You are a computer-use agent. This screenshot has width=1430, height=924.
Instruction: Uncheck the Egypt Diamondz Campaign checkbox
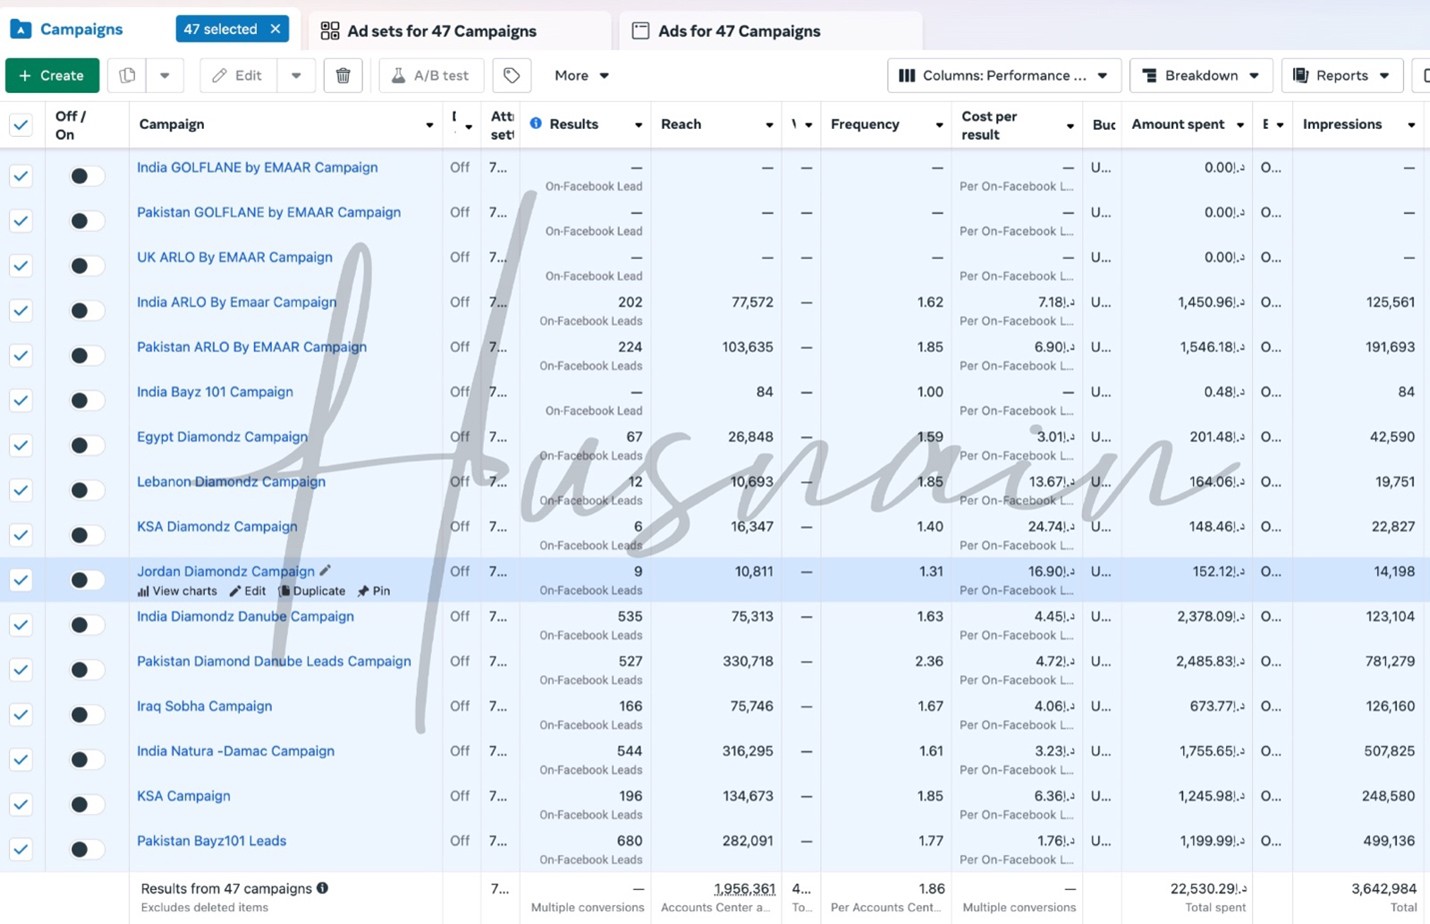(x=21, y=445)
